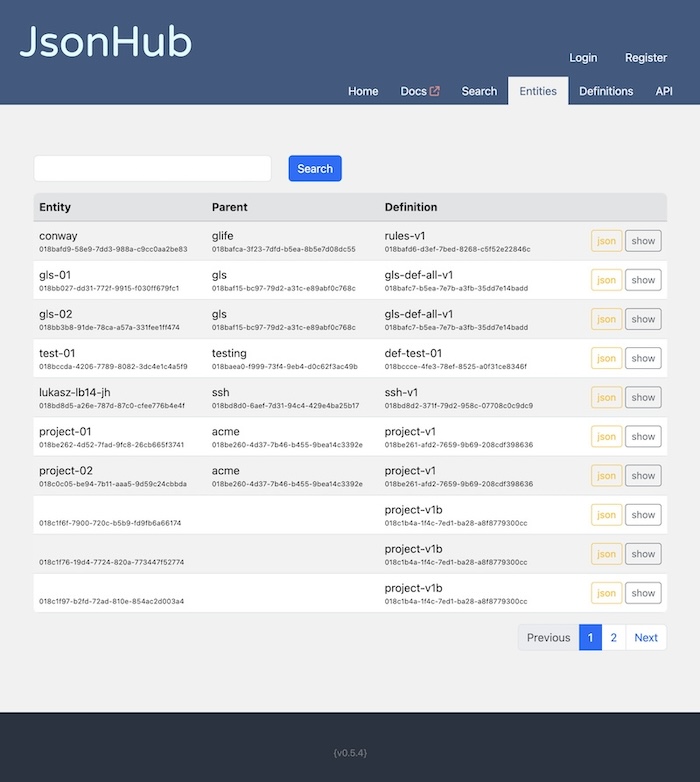
Task: Navigate to the API tab
Action: (x=664, y=91)
